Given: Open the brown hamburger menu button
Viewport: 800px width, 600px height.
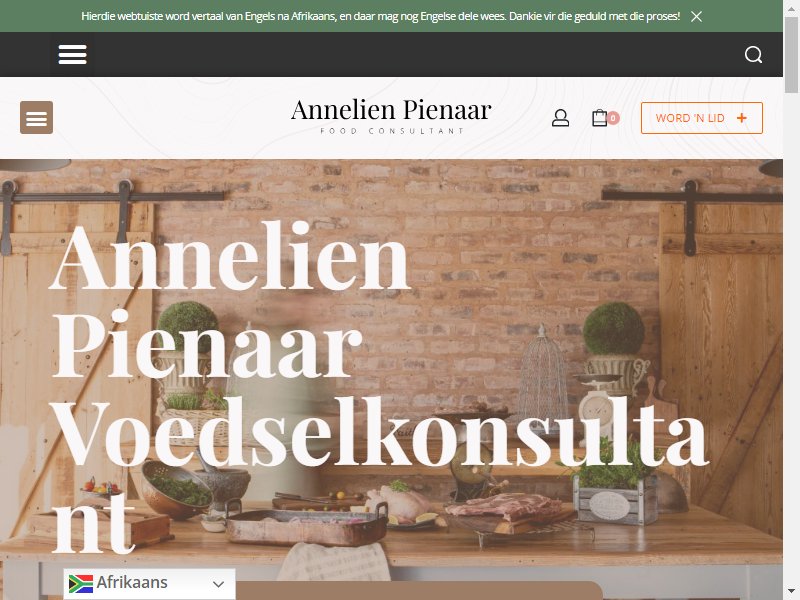Looking at the screenshot, I should pyautogui.click(x=36, y=117).
